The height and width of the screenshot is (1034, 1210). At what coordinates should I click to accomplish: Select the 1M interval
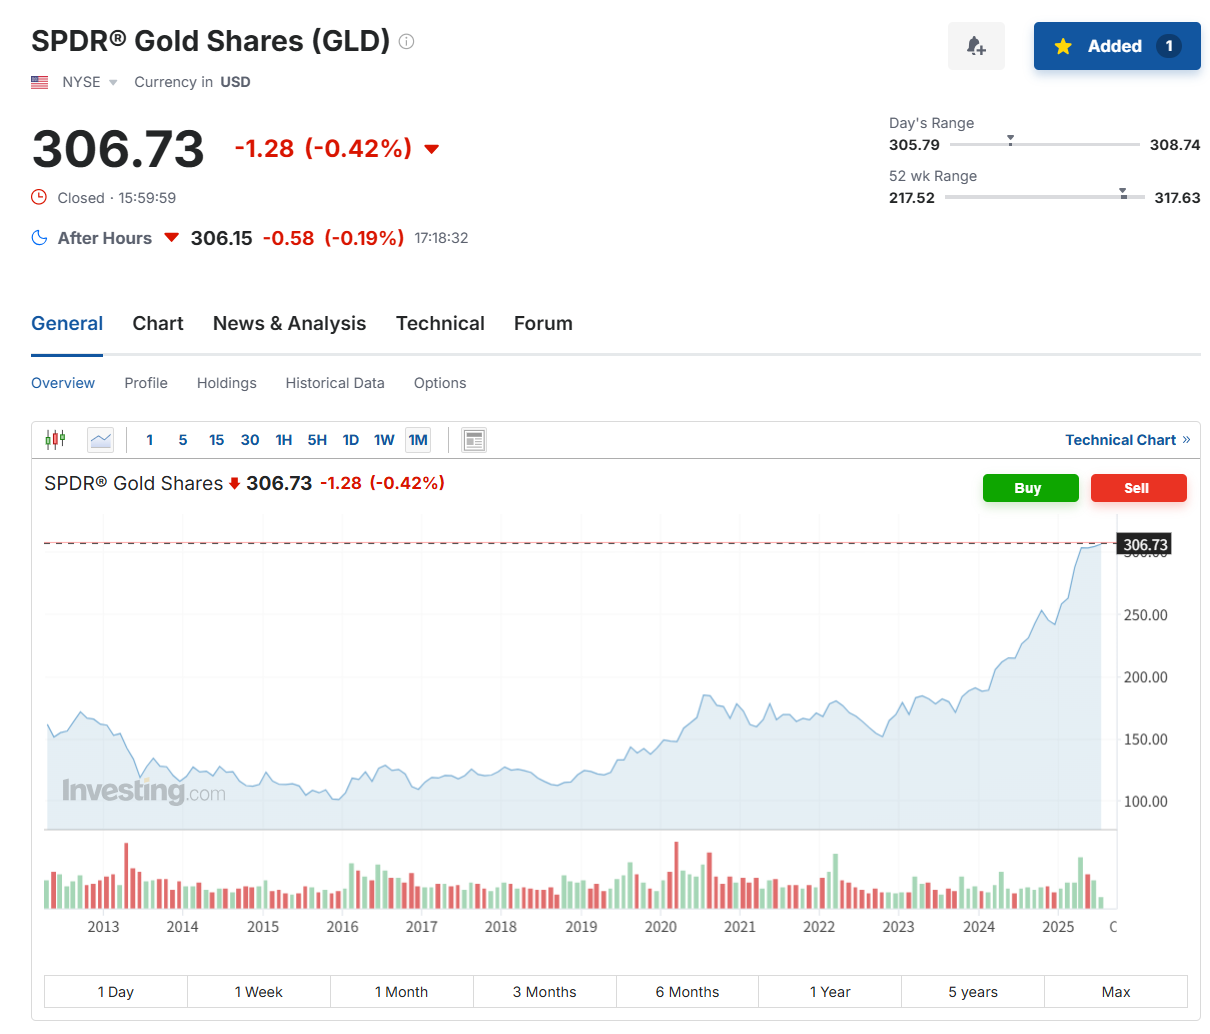[418, 440]
